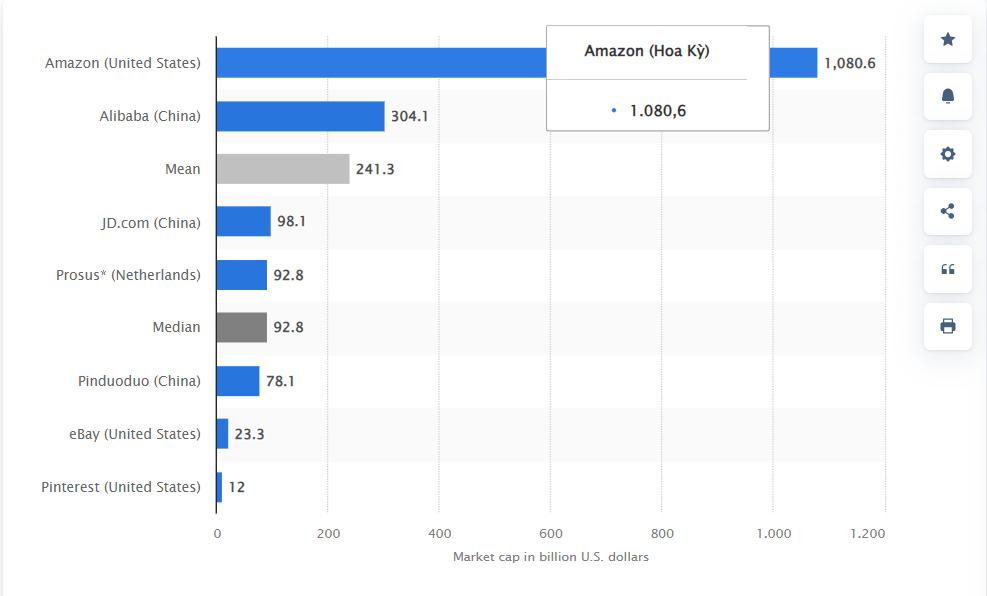
Task: Click the print icon
Action: pyautogui.click(x=947, y=326)
